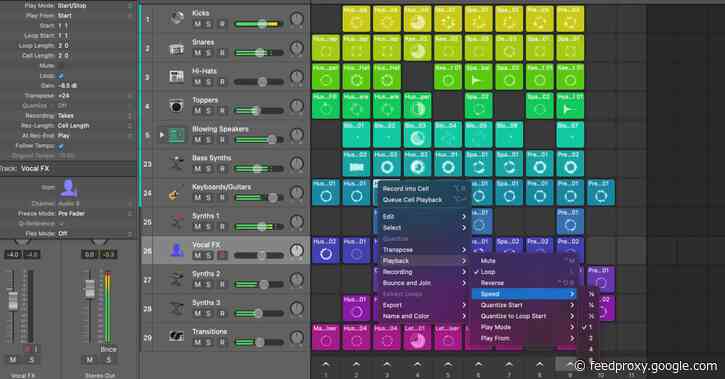Adjust the Kicks track pan knob
This screenshot has width=725, height=379.
click(296, 19)
